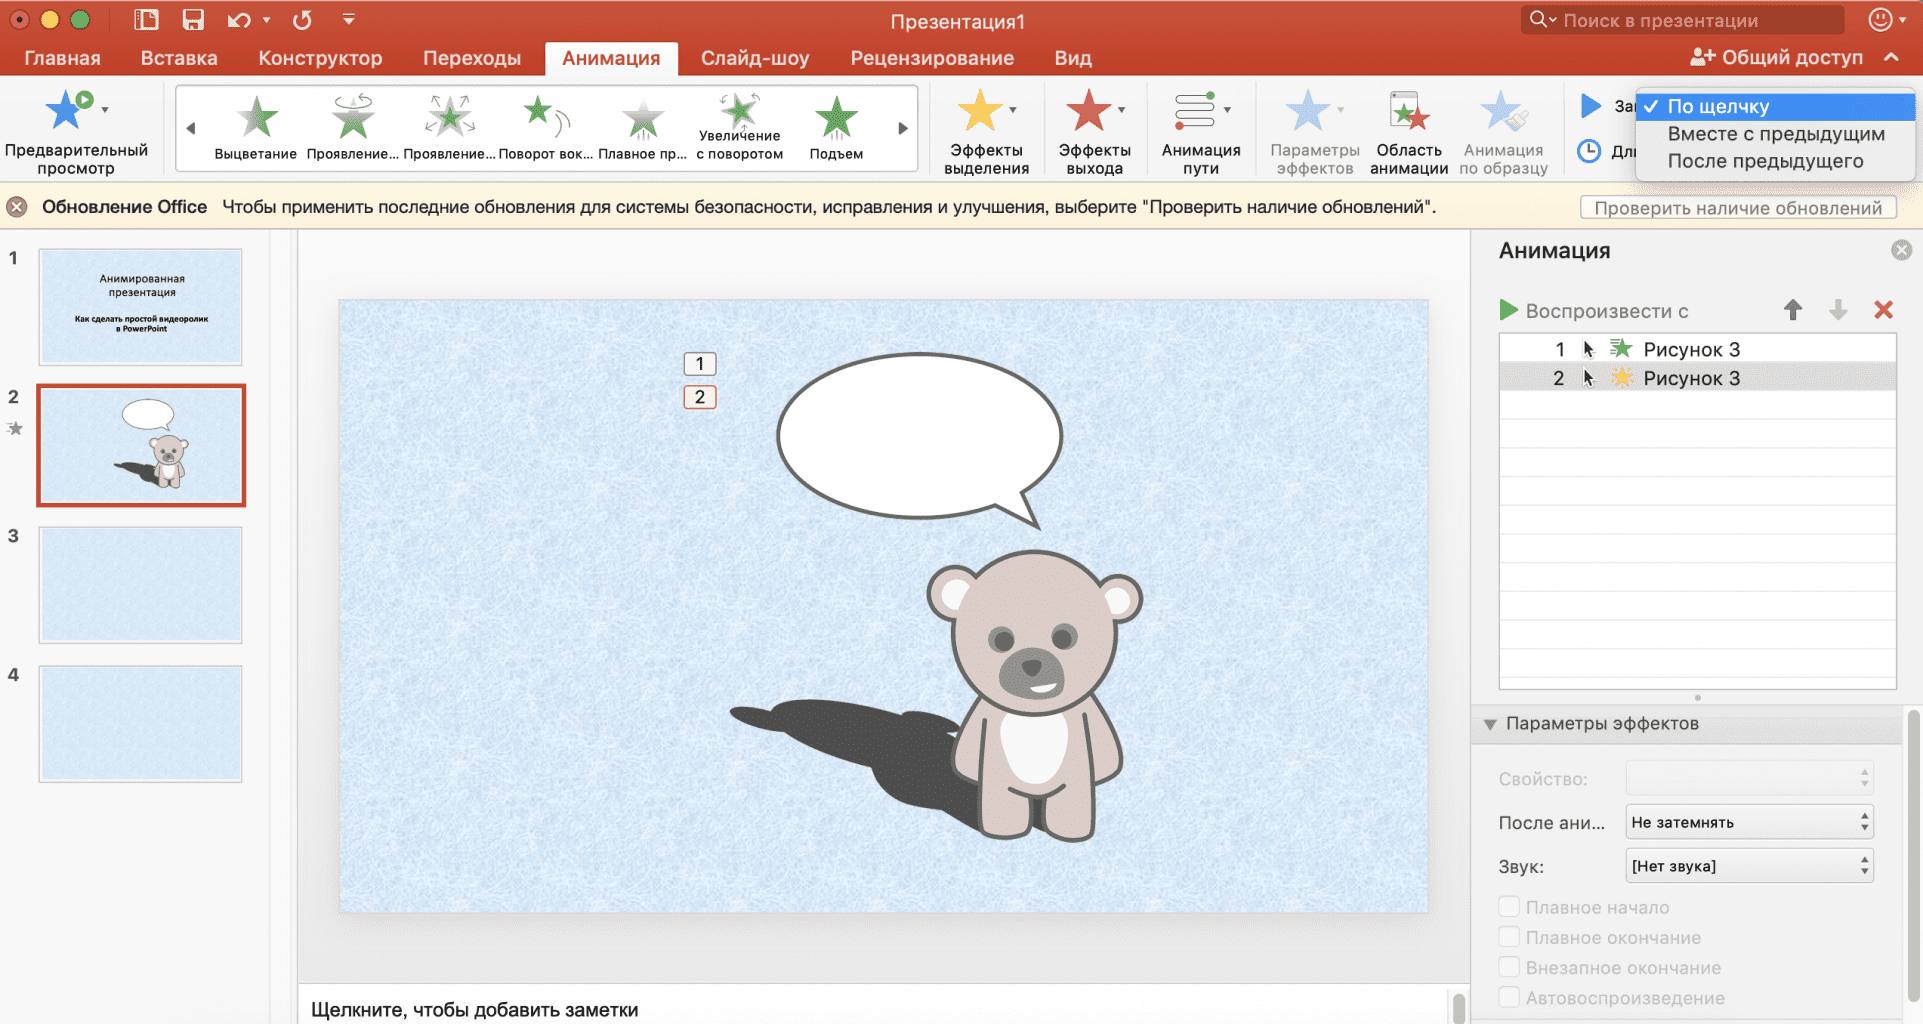Enable Плавное окончание checkbox
The image size is (1923, 1024).
[1509, 937]
